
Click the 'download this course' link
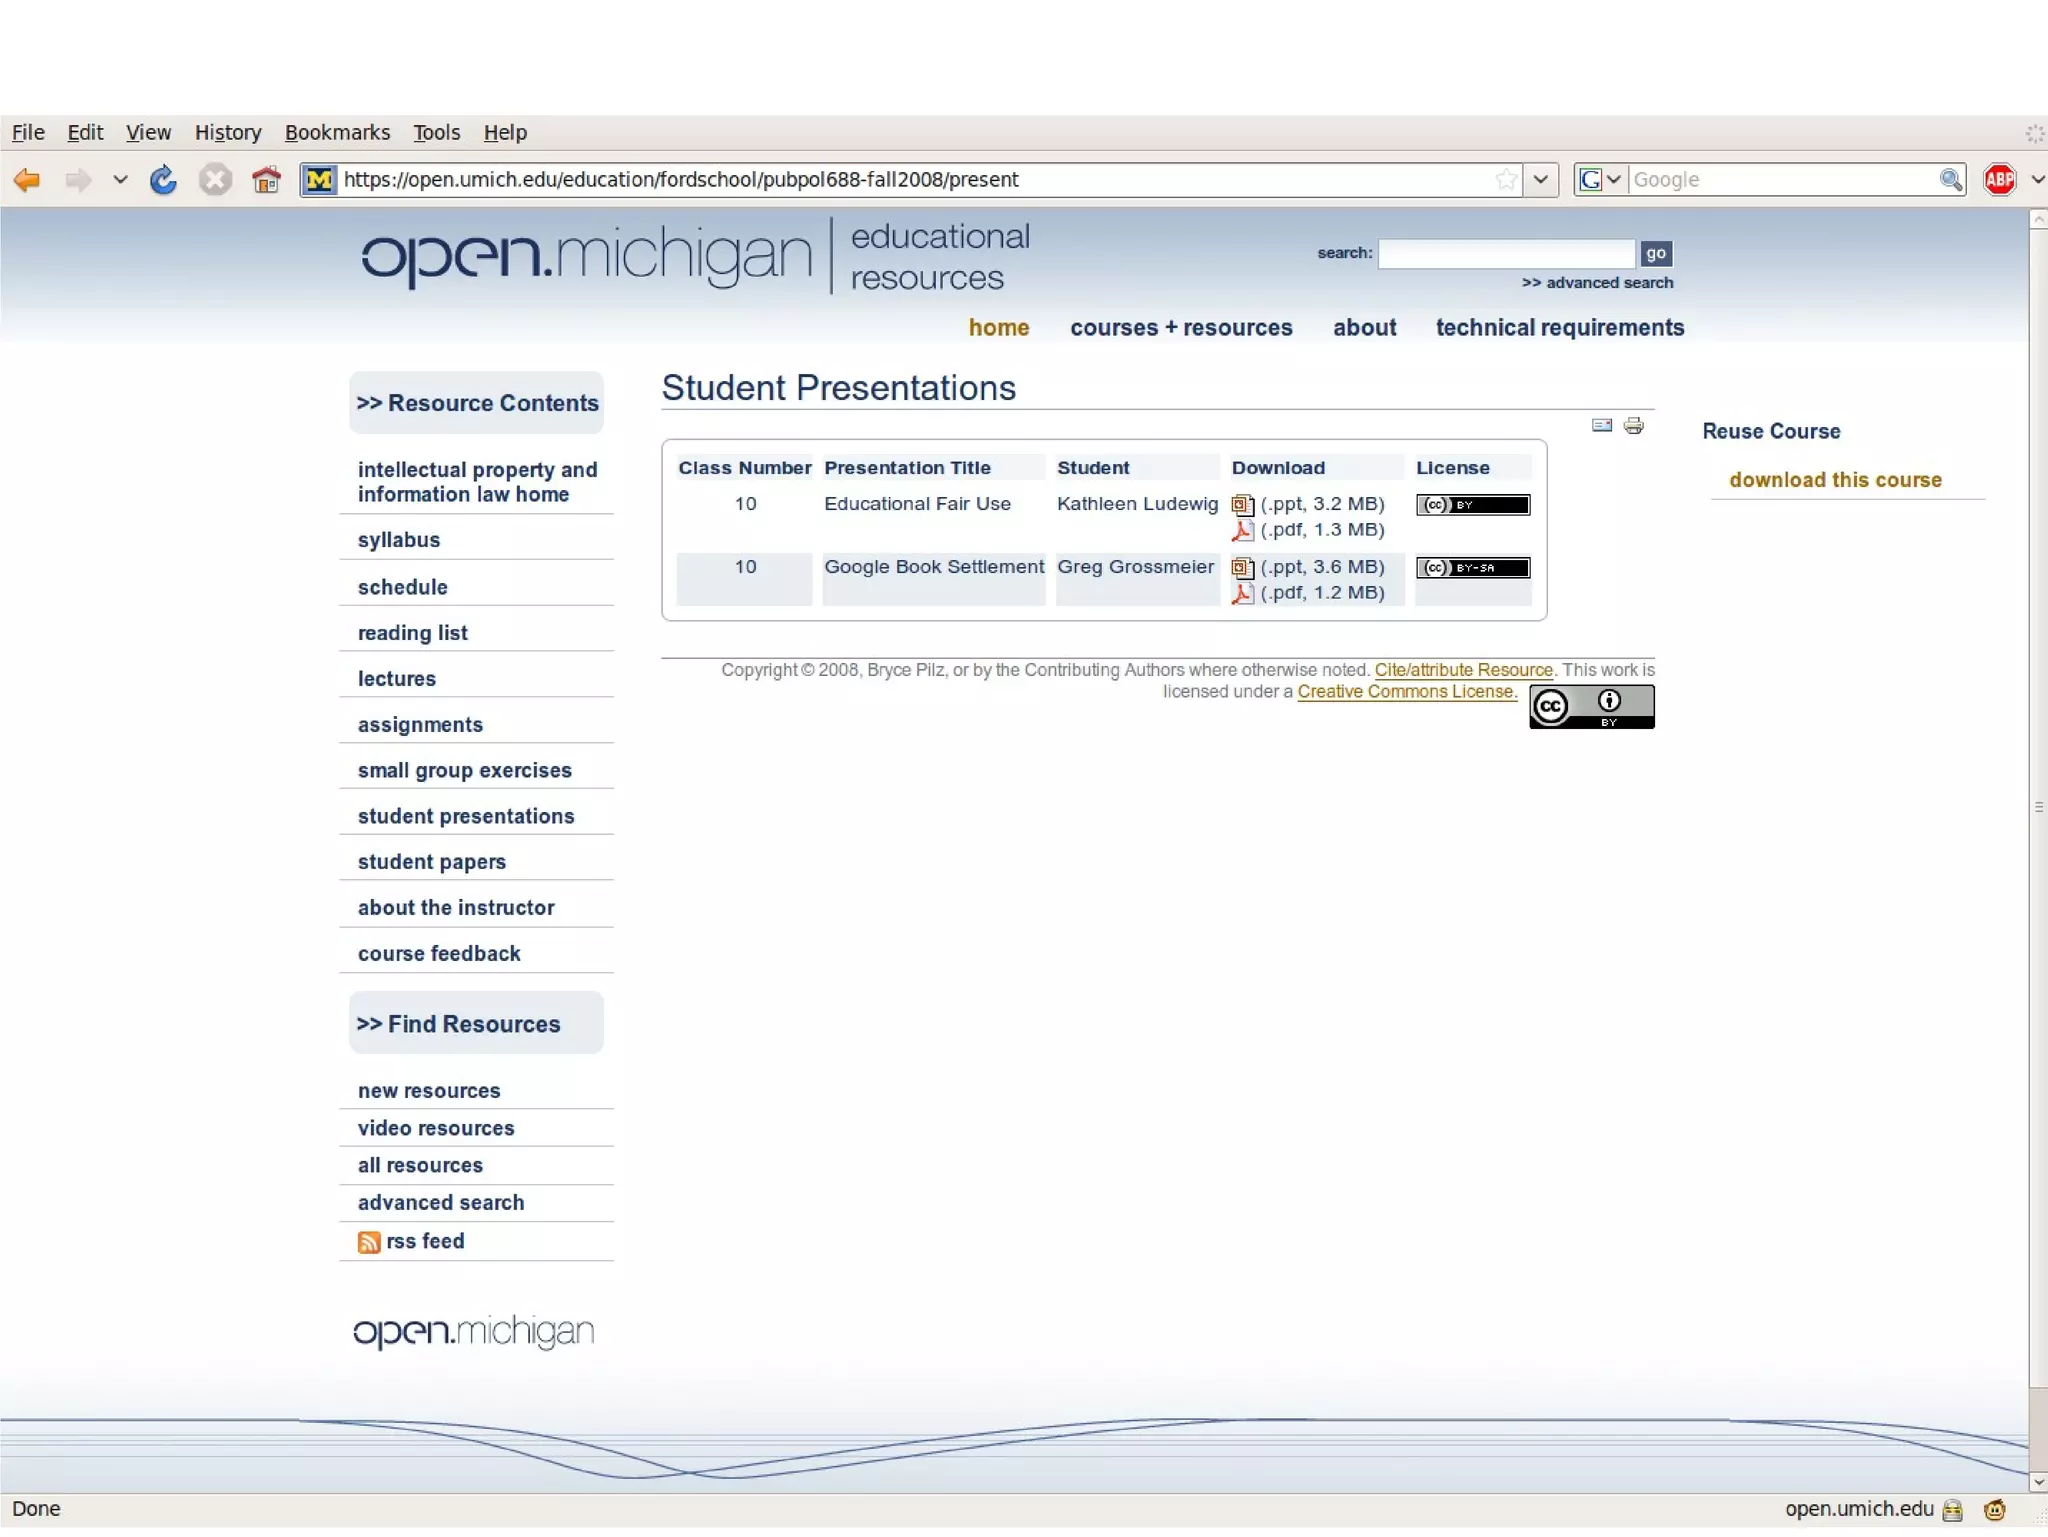pyautogui.click(x=1835, y=480)
